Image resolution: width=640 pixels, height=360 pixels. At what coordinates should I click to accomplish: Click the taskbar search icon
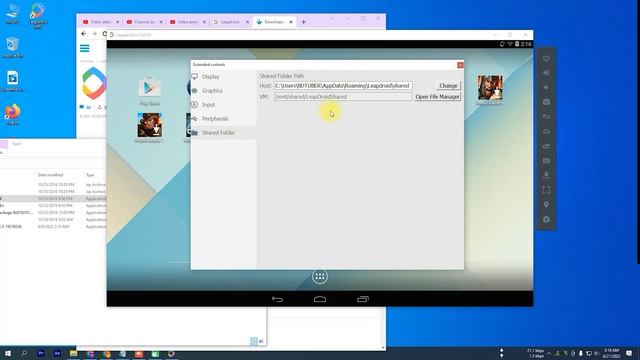[x=24, y=353]
